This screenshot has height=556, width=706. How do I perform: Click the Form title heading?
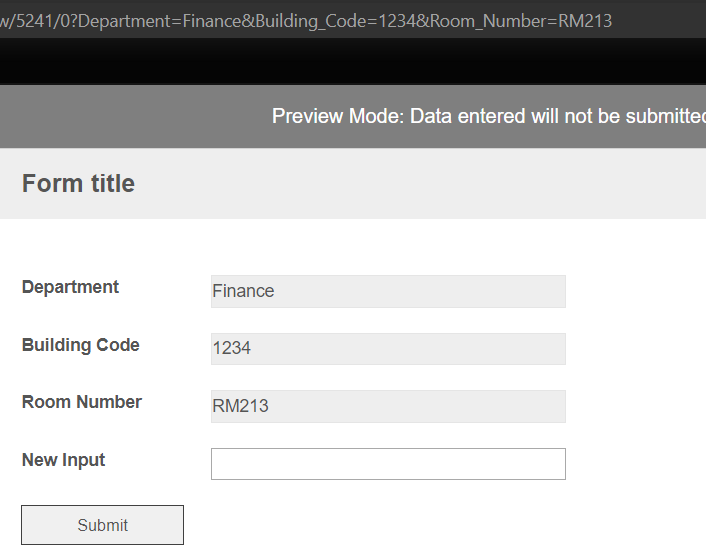(78, 183)
